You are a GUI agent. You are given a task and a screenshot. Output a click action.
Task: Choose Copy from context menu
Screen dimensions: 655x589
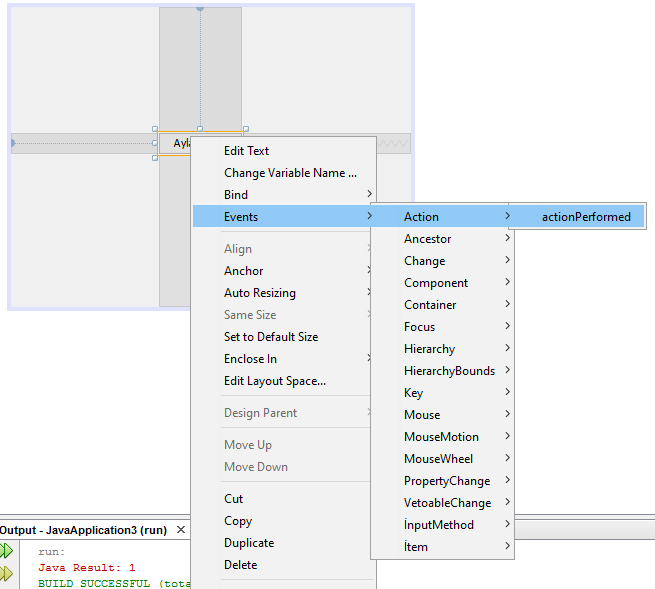click(x=284, y=521)
